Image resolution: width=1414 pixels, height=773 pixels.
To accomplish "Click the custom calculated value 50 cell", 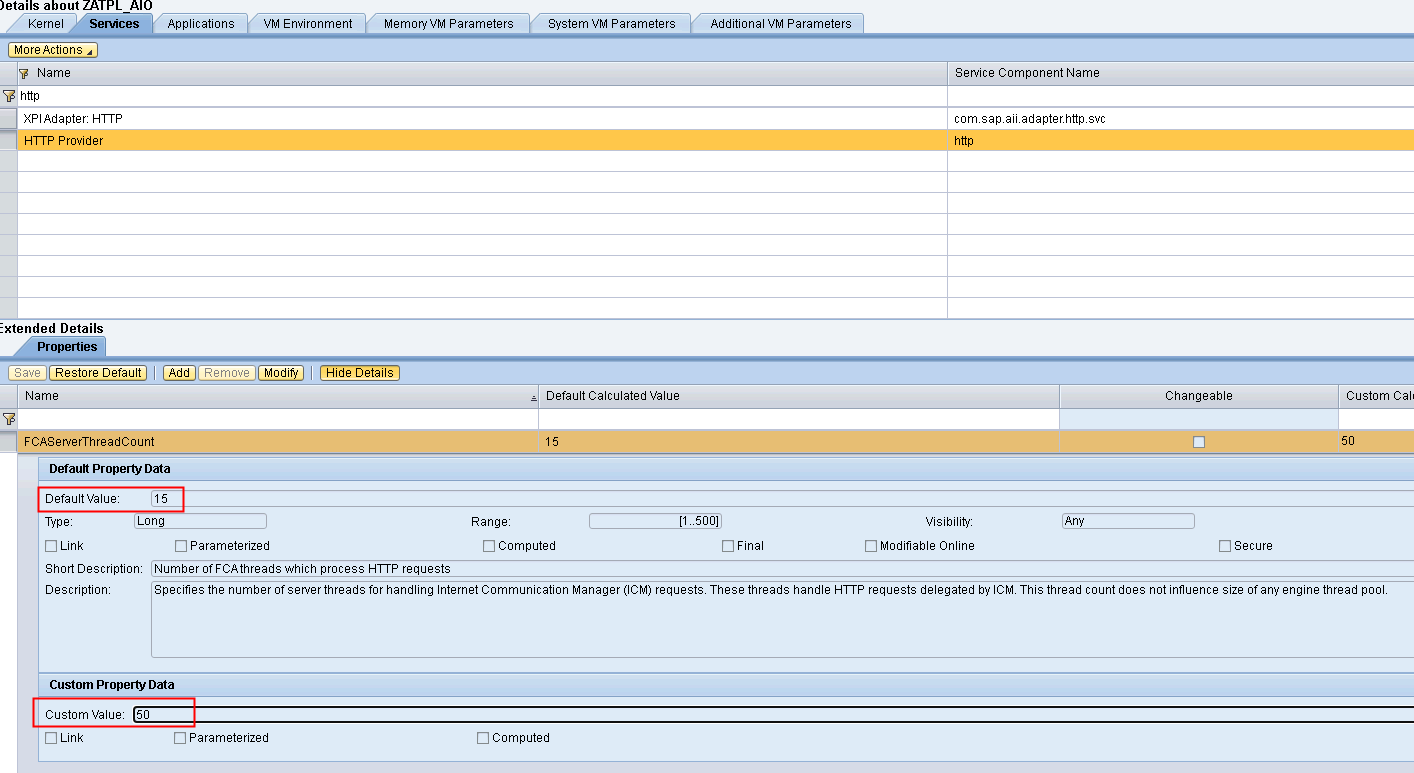I will tap(1376, 441).
